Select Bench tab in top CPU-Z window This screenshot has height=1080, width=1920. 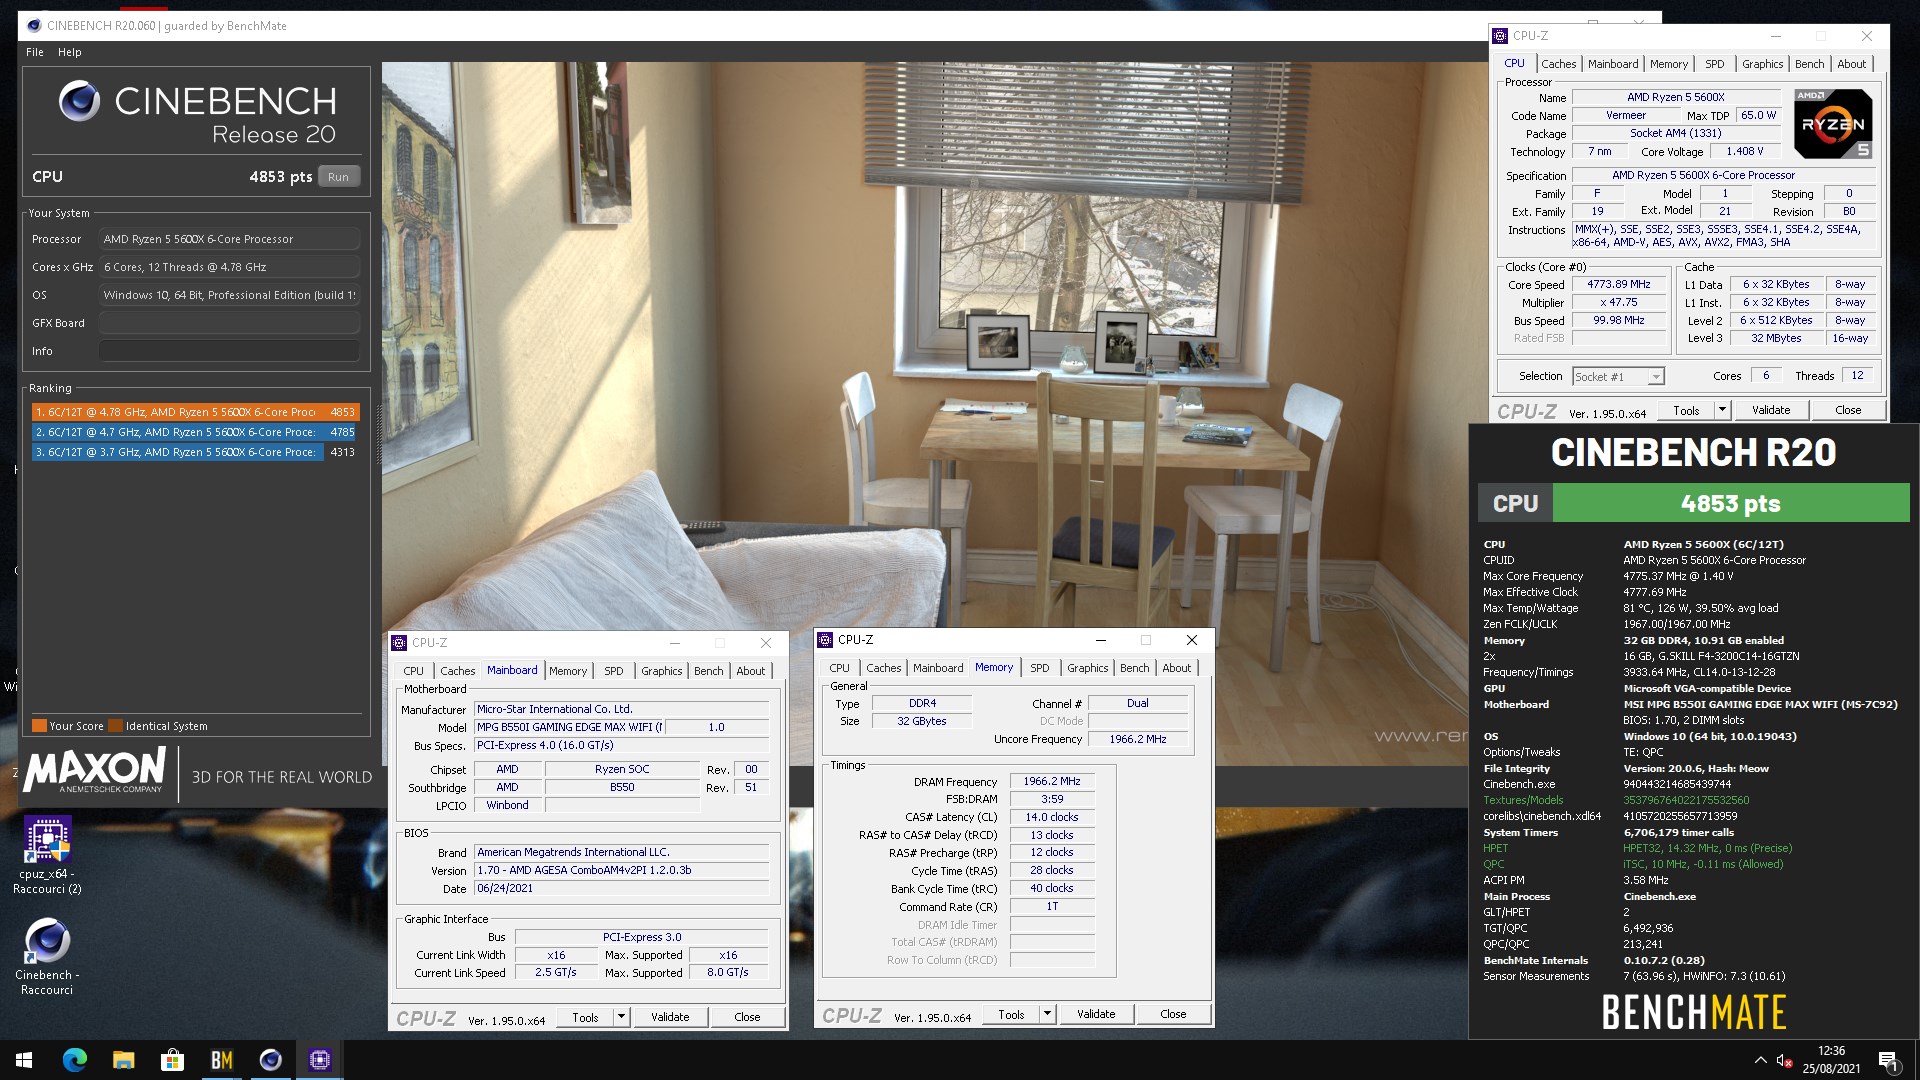[x=1809, y=64]
